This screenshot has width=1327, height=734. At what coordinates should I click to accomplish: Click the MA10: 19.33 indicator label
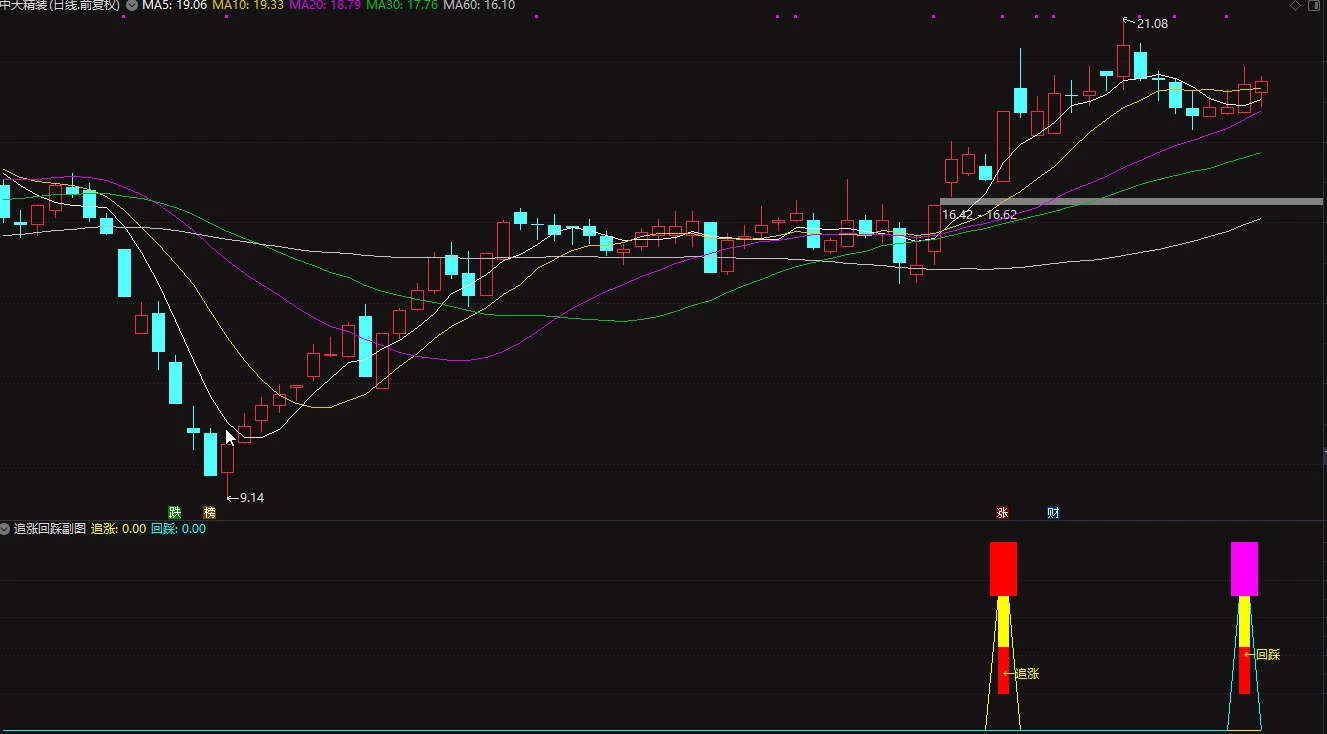tap(248, 5)
